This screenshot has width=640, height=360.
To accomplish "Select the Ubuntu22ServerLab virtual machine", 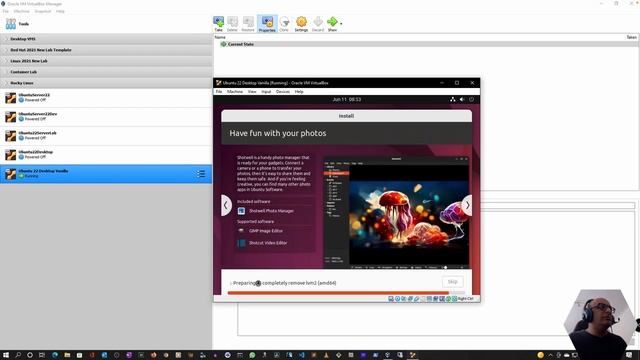I will 106,136.
